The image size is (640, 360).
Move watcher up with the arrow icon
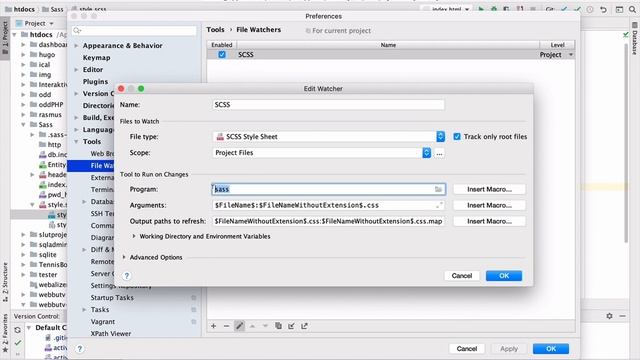(253, 326)
